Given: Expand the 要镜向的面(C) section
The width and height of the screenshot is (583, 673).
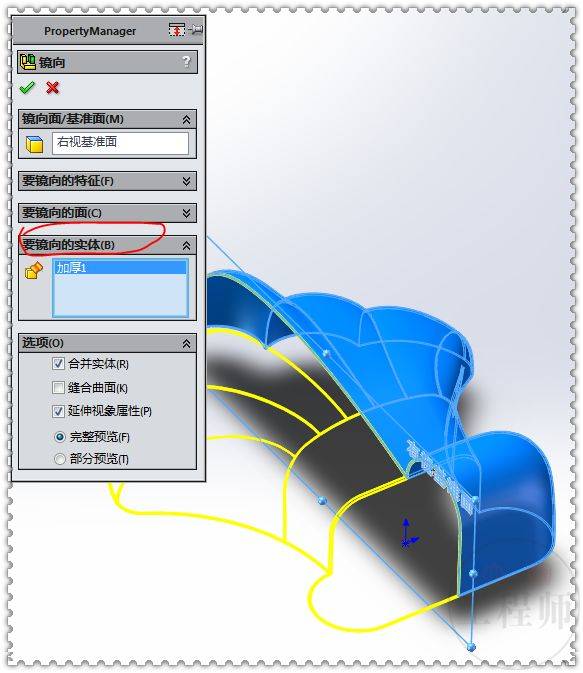Looking at the screenshot, I should [107, 213].
